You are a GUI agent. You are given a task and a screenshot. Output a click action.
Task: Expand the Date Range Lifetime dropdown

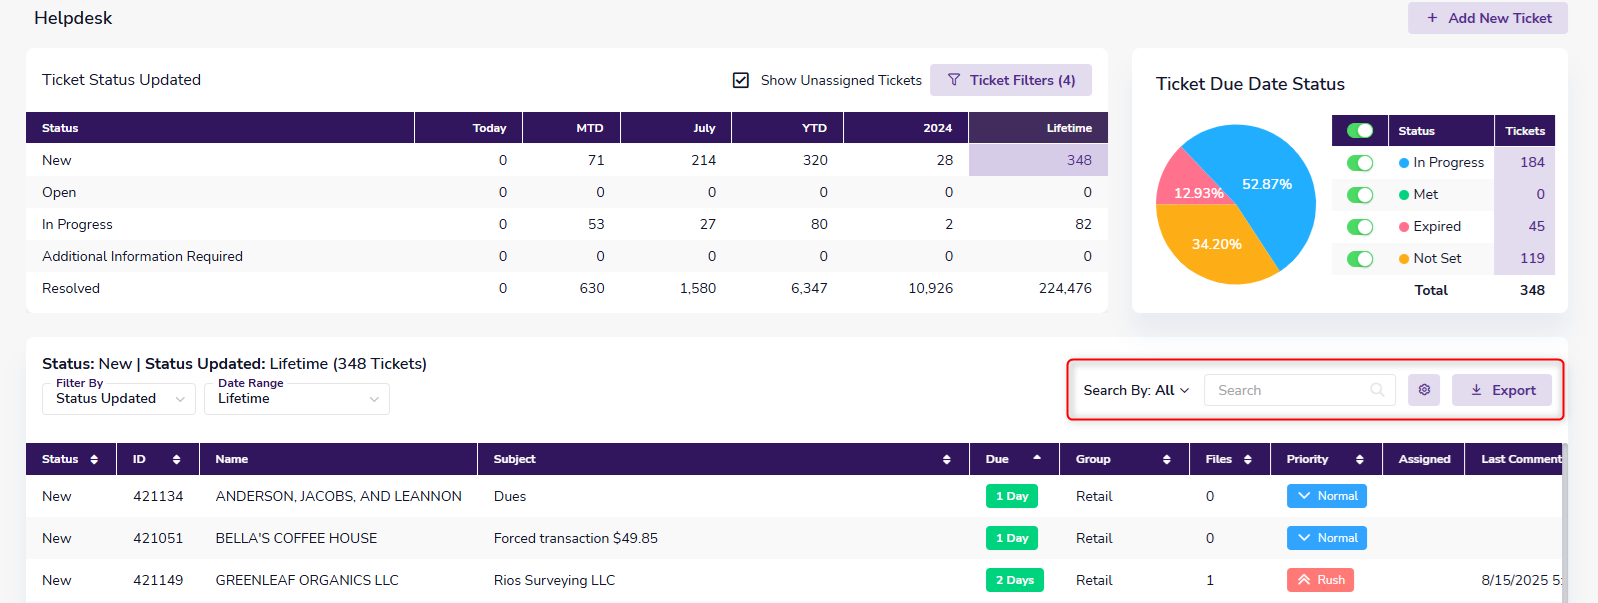pyautogui.click(x=297, y=399)
